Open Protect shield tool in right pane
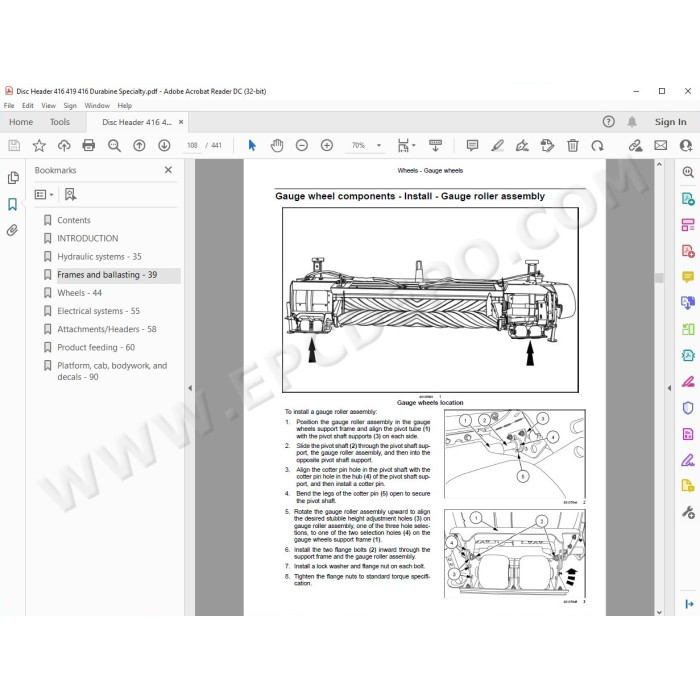 tap(688, 408)
